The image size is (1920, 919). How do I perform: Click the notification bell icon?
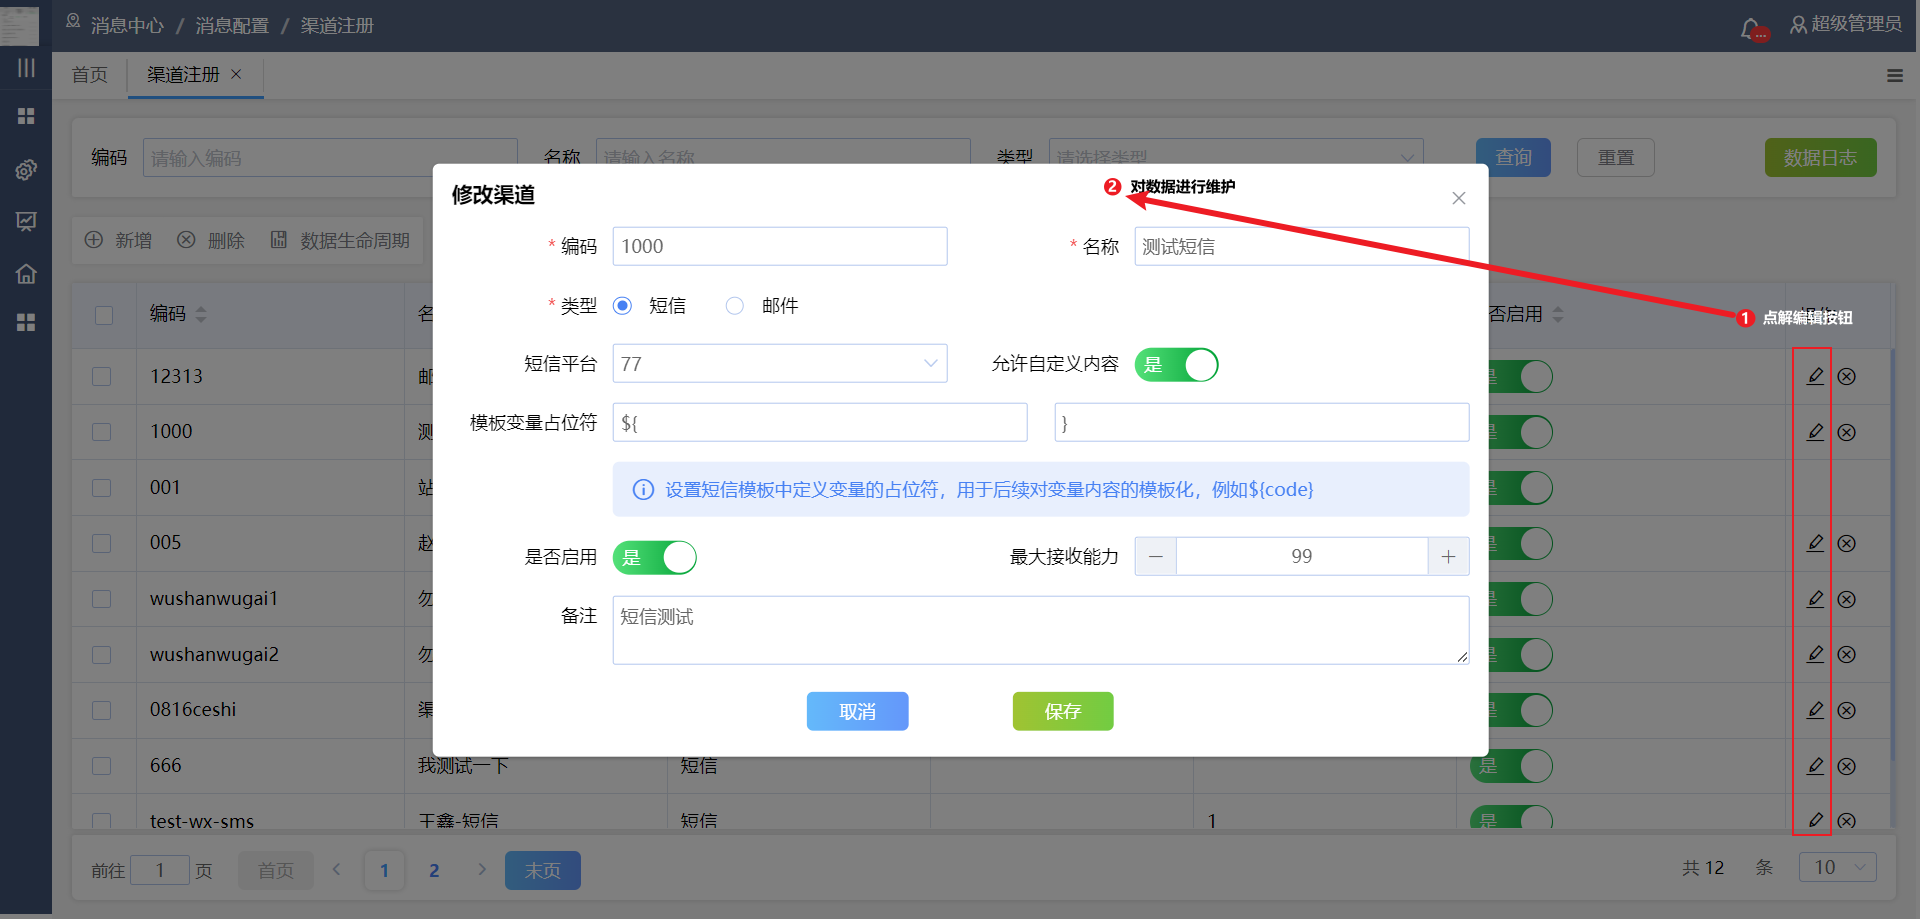click(1751, 28)
